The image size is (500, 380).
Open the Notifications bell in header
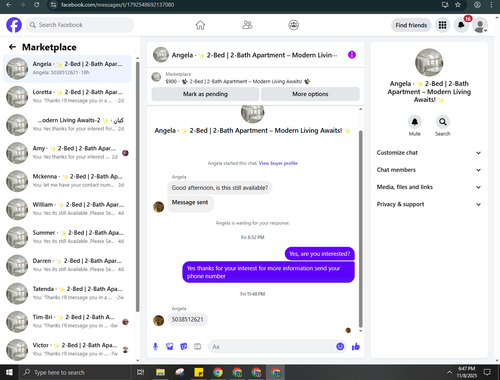pyautogui.click(x=461, y=25)
